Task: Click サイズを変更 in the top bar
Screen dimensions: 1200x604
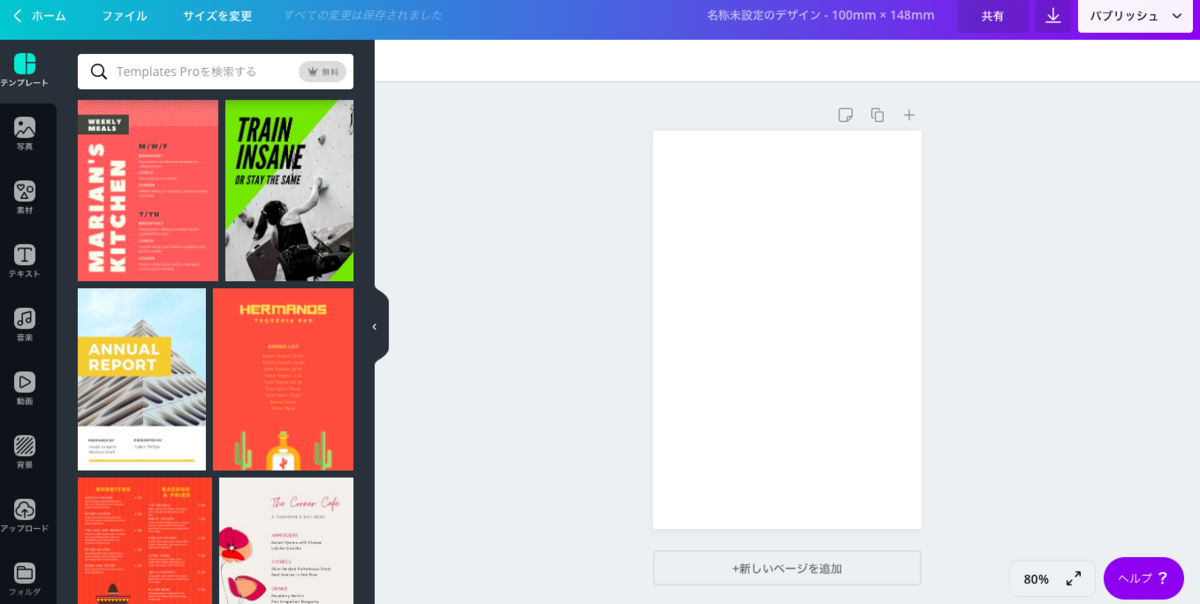Action: (218, 17)
